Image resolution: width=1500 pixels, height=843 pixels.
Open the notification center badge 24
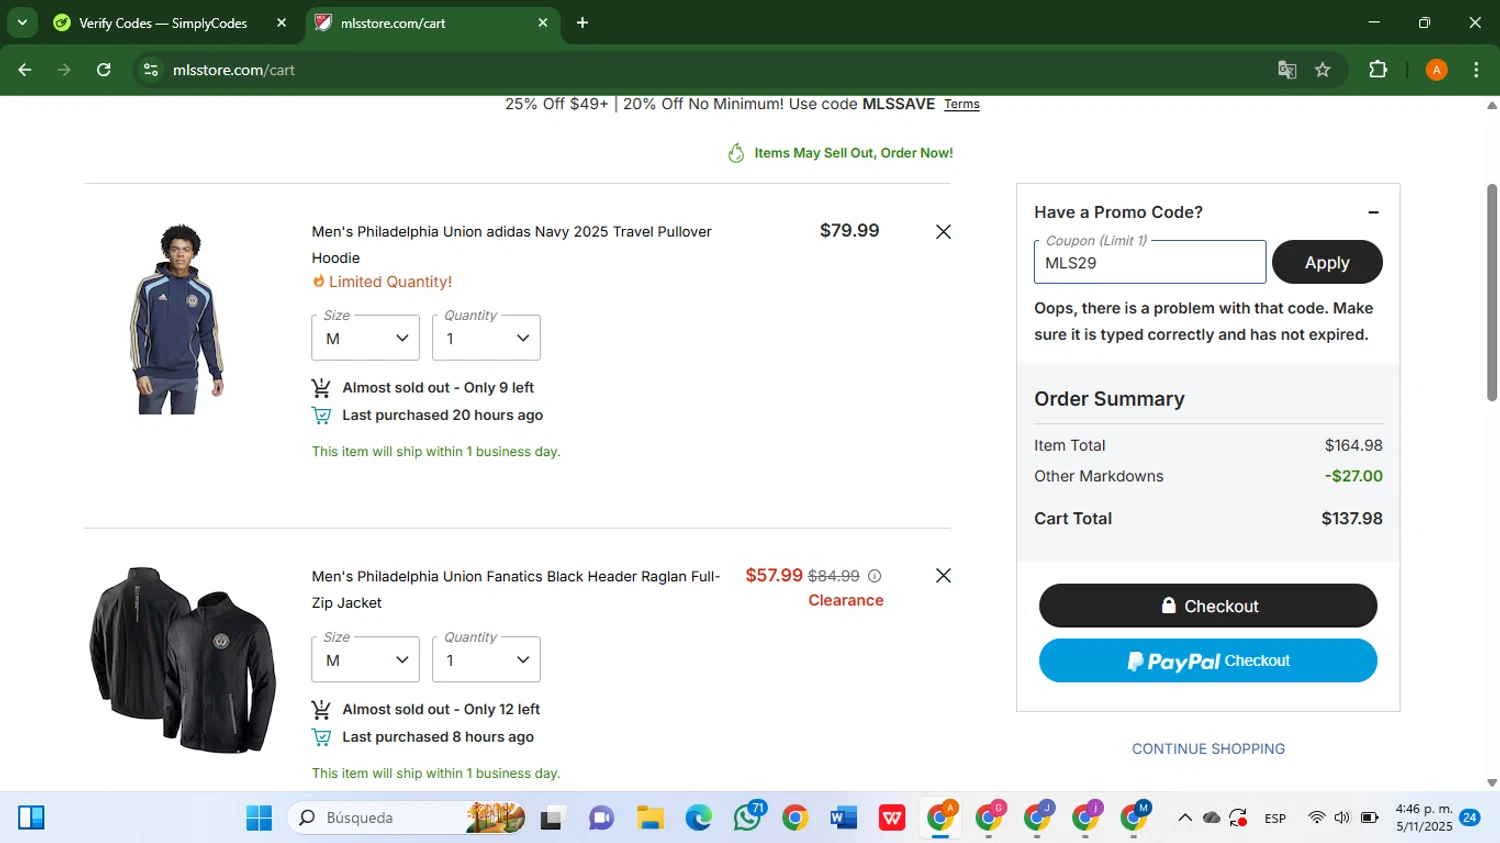pyautogui.click(x=1470, y=818)
